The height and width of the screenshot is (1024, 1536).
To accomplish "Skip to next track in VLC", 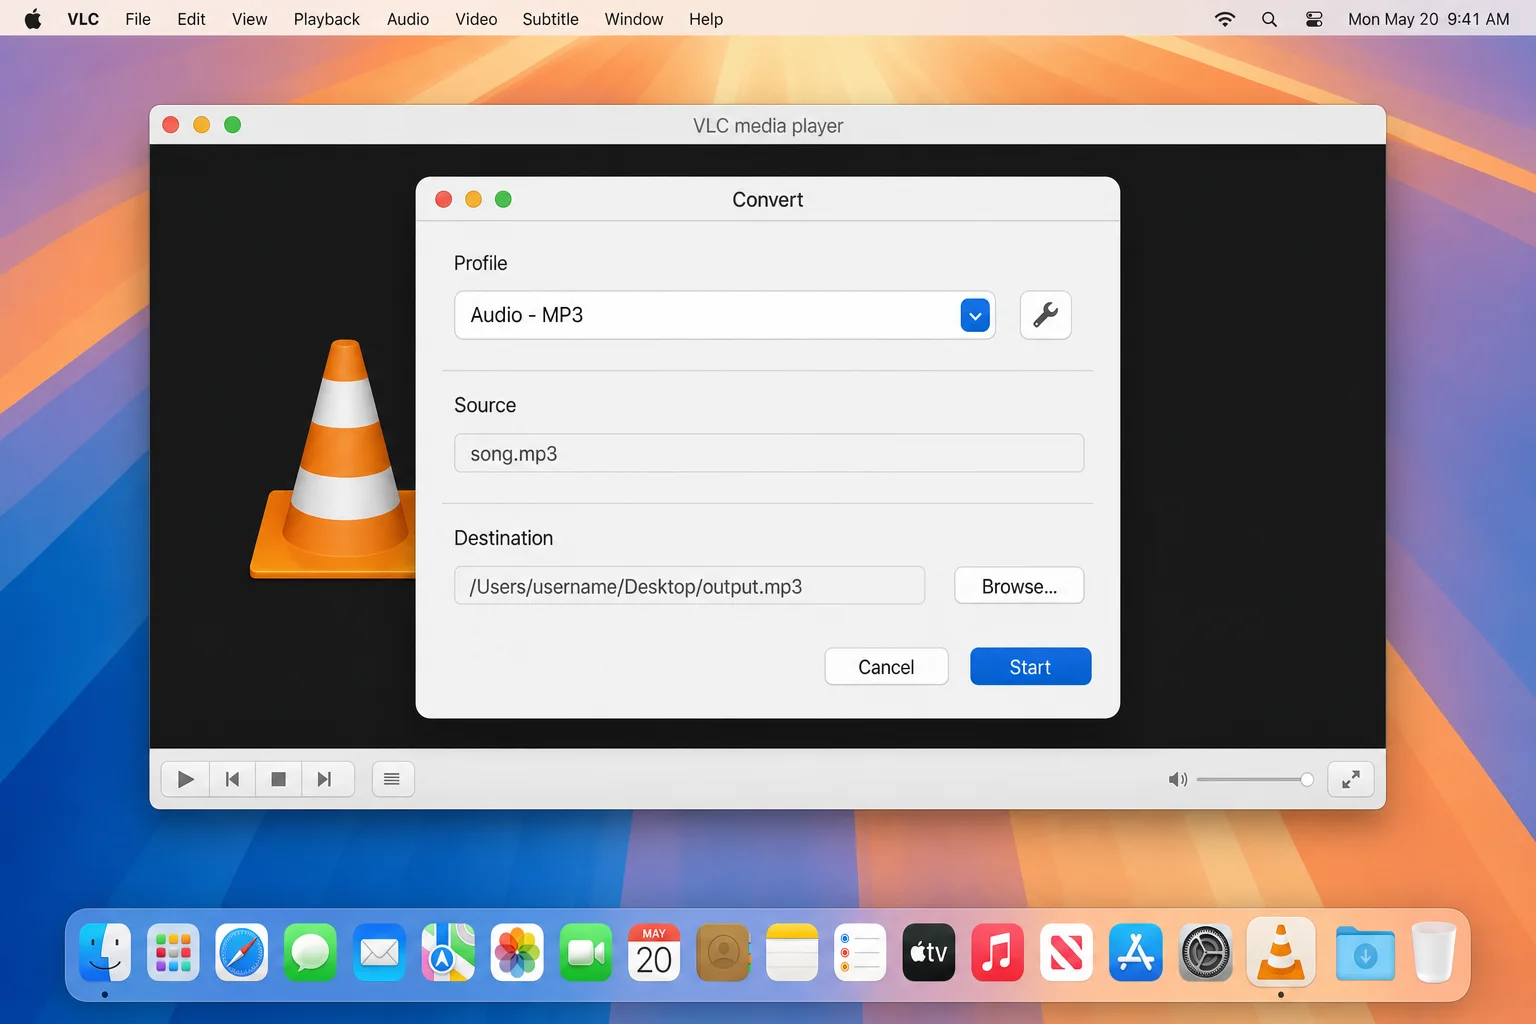I will point(324,779).
